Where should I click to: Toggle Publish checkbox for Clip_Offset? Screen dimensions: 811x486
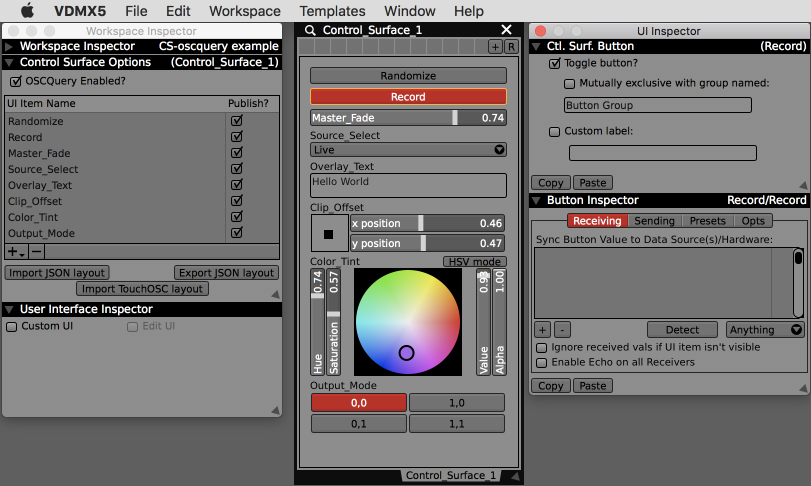point(237,201)
